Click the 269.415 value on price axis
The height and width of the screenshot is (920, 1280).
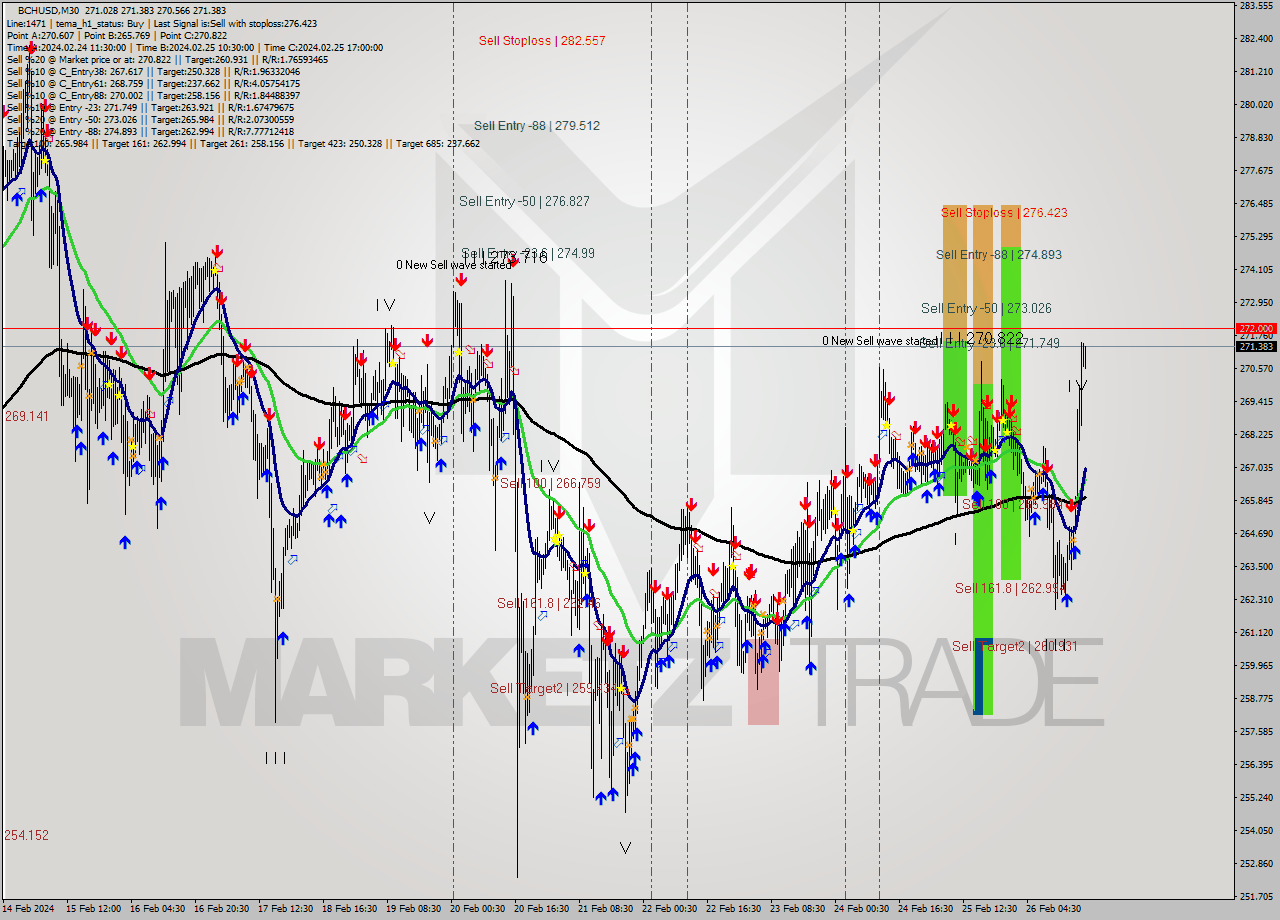(1256, 402)
